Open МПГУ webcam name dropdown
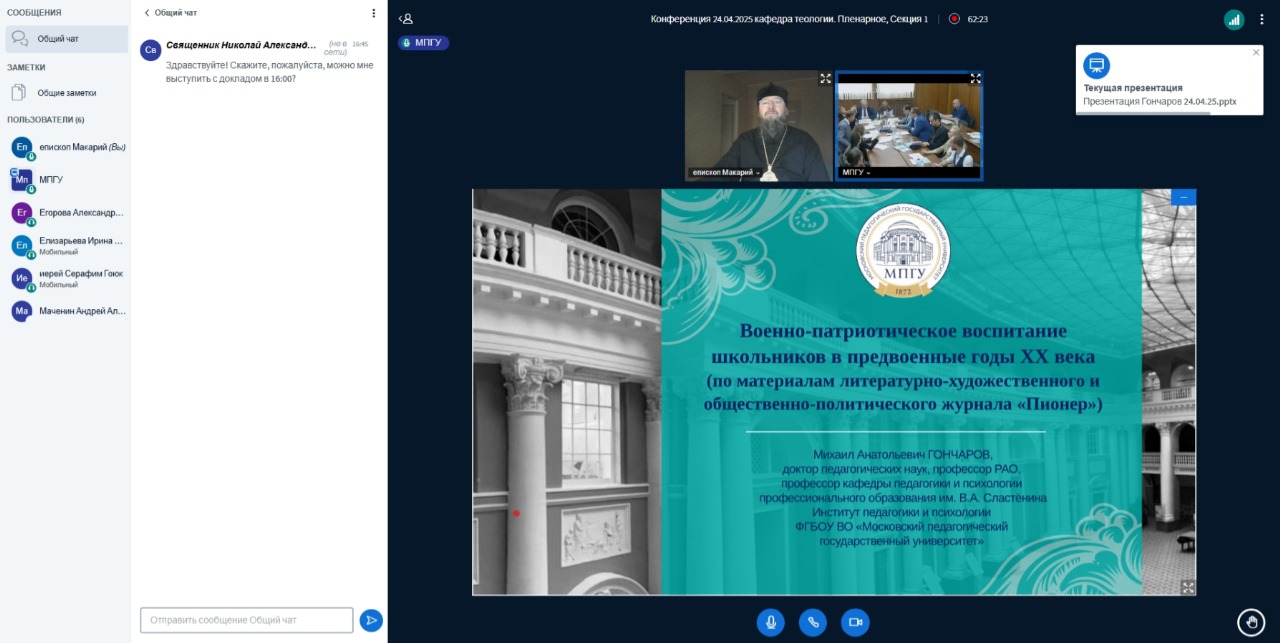The height and width of the screenshot is (643, 1280). click(x=856, y=173)
